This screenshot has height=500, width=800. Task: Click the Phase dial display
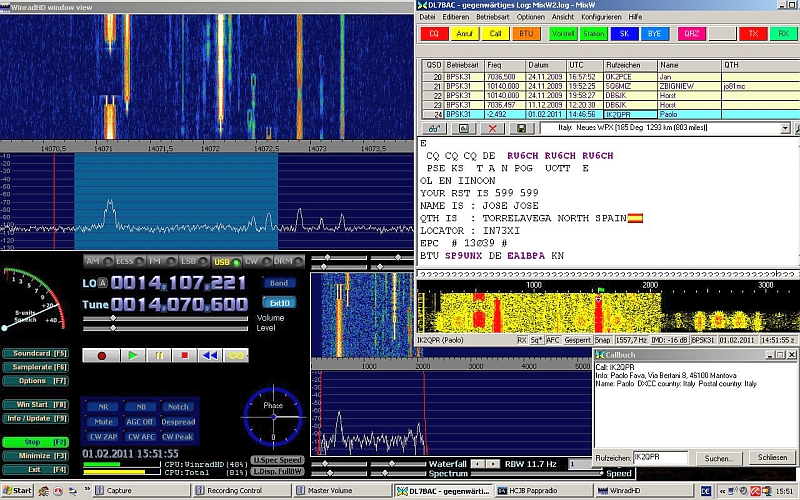click(273, 417)
